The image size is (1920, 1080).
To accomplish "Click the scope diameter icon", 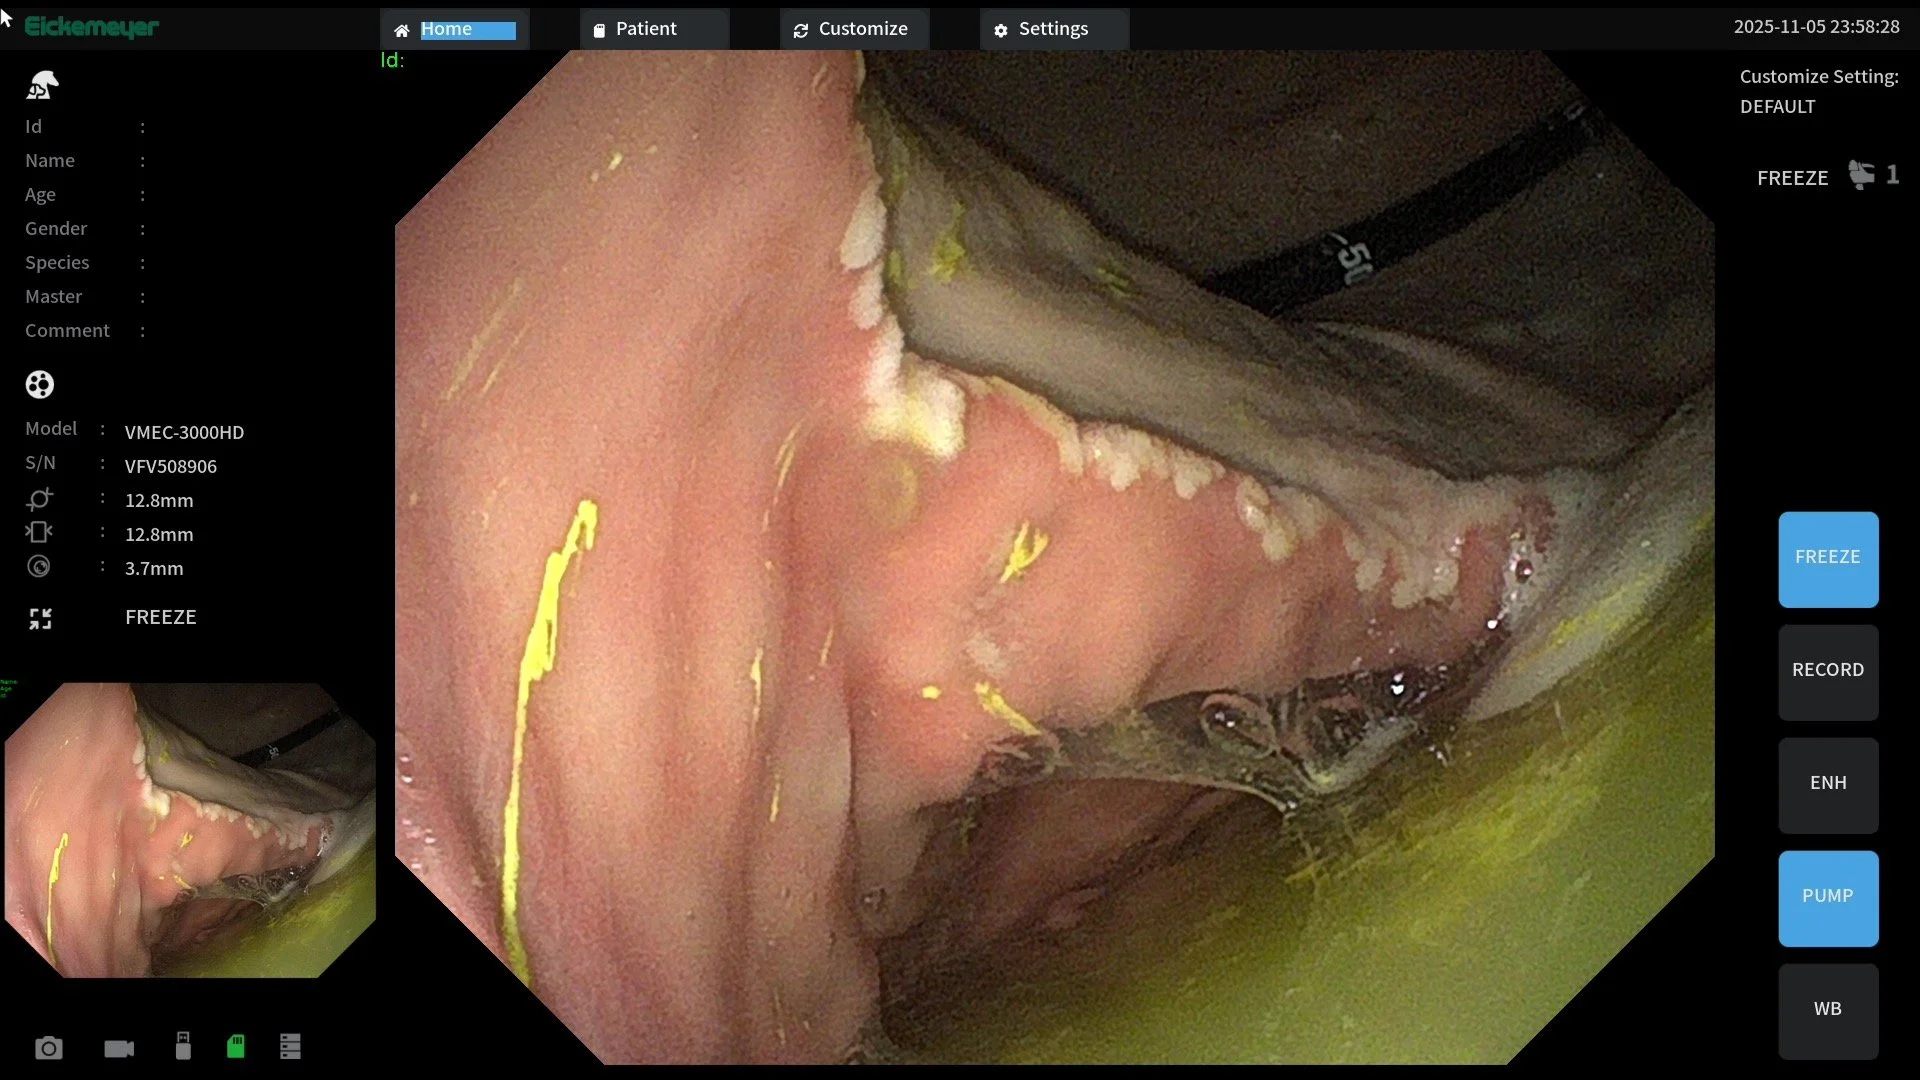I will click(x=39, y=499).
